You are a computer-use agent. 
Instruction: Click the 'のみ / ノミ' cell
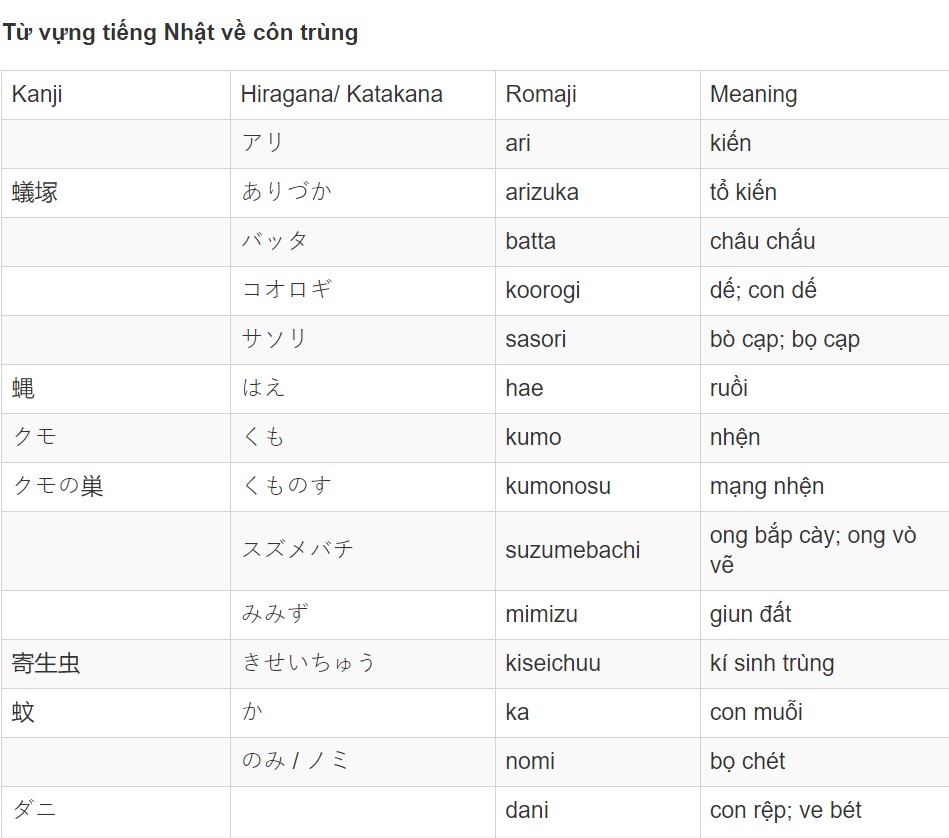point(363,762)
